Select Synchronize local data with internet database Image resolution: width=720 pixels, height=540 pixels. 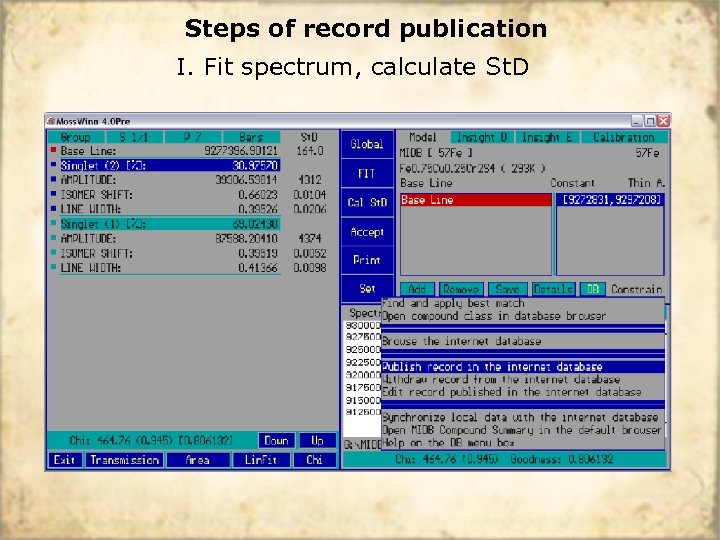tap(523, 417)
